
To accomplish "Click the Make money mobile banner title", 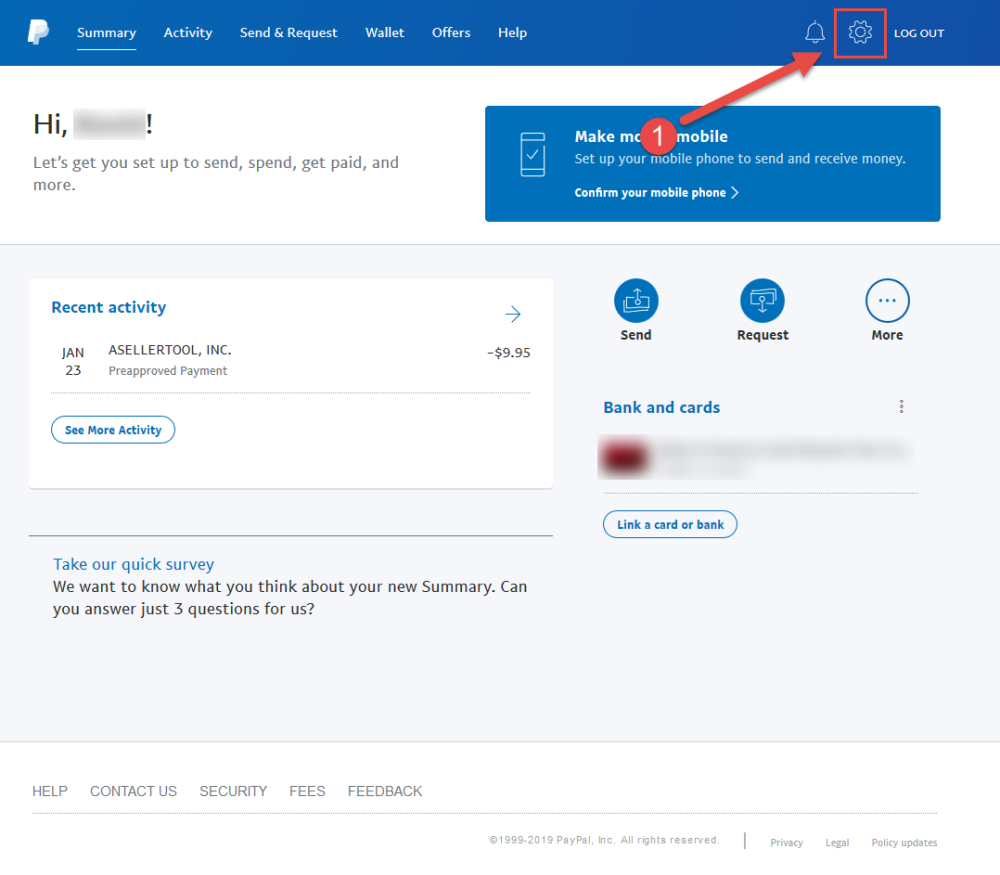I will (x=651, y=136).
